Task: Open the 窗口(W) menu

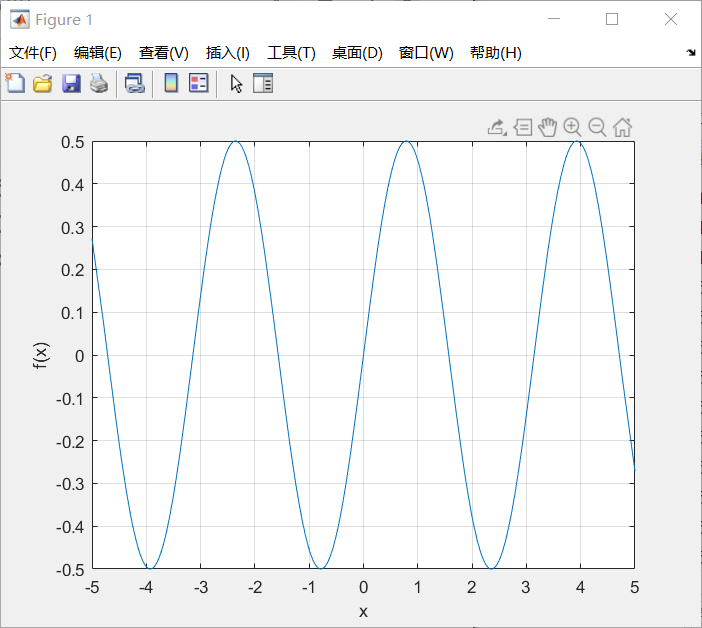Action: 426,53
